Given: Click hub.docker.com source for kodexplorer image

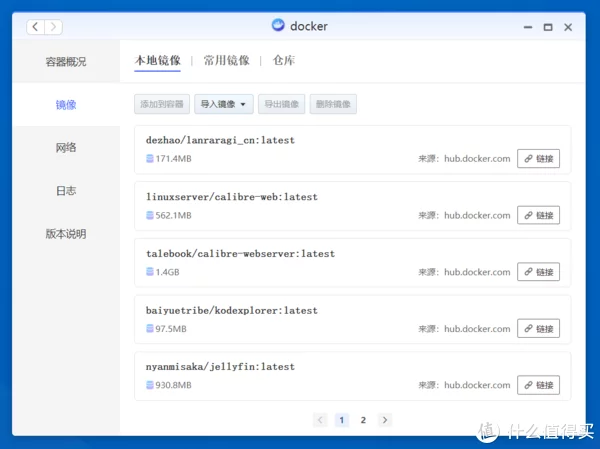Looking at the screenshot, I should click(477, 328).
